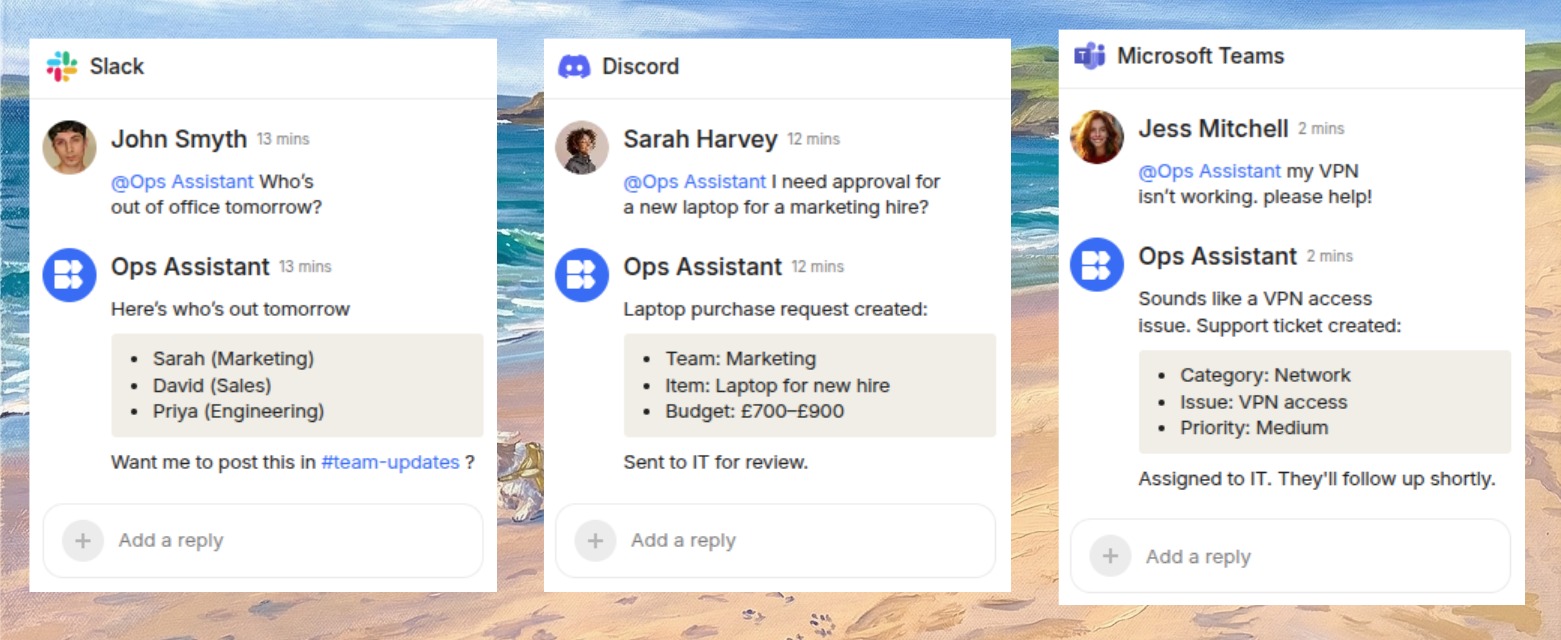1561x640 pixels.
Task: Click the @Ops Assistant mention in John's message
Action: [180, 180]
